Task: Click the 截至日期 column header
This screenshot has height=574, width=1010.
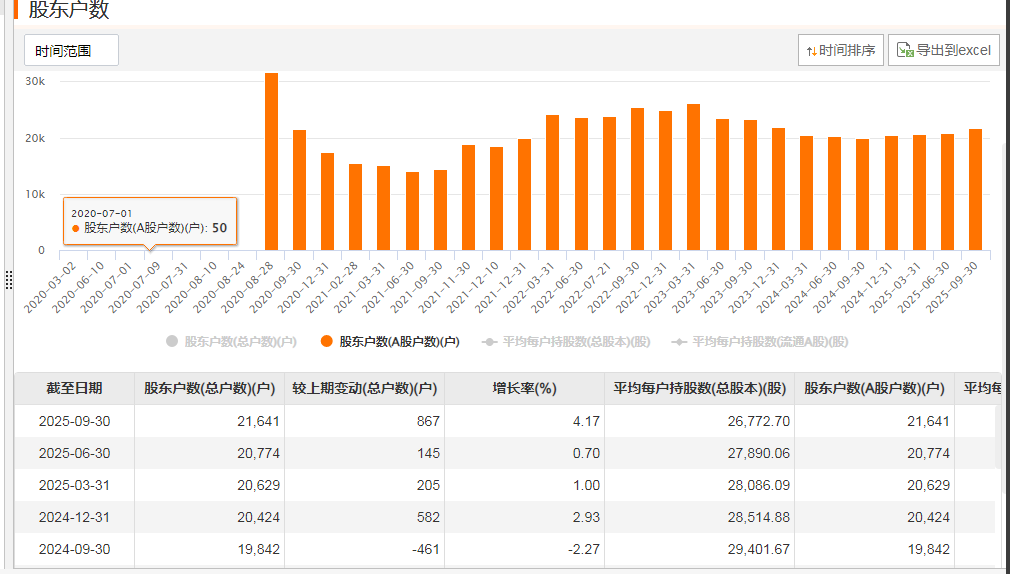Action: (74, 388)
